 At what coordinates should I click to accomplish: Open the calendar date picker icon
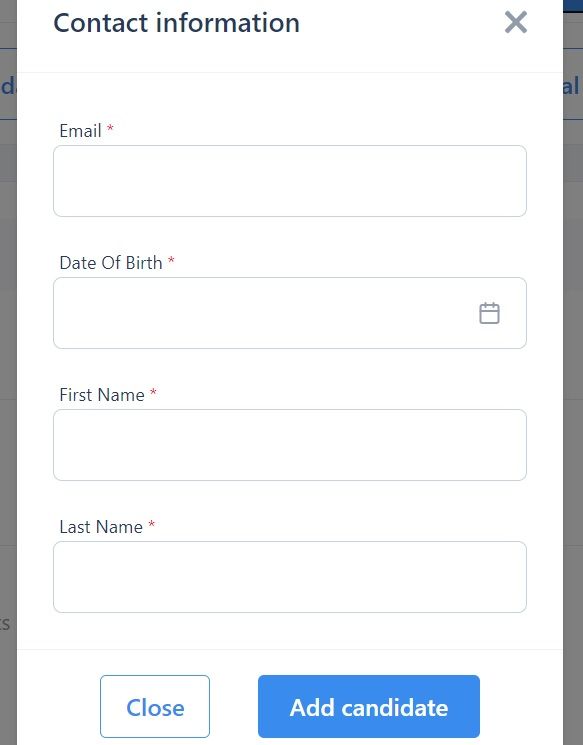tap(489, 313)
